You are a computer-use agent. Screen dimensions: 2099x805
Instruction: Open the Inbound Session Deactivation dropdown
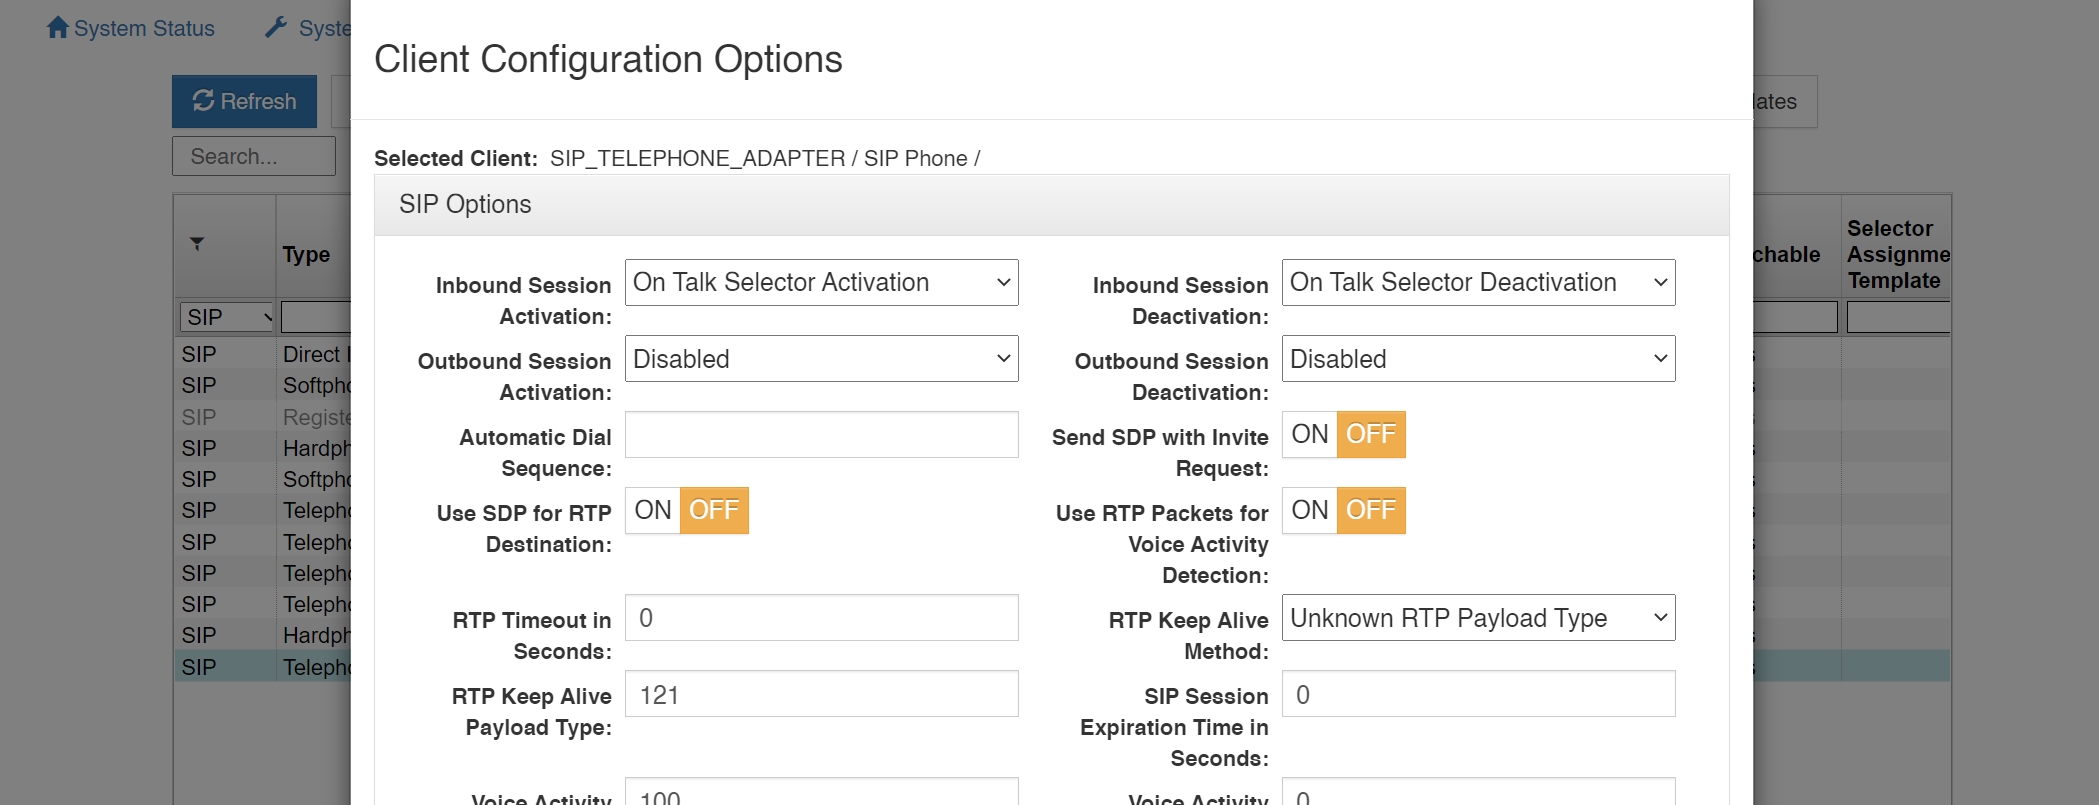tap(1477, 282)
